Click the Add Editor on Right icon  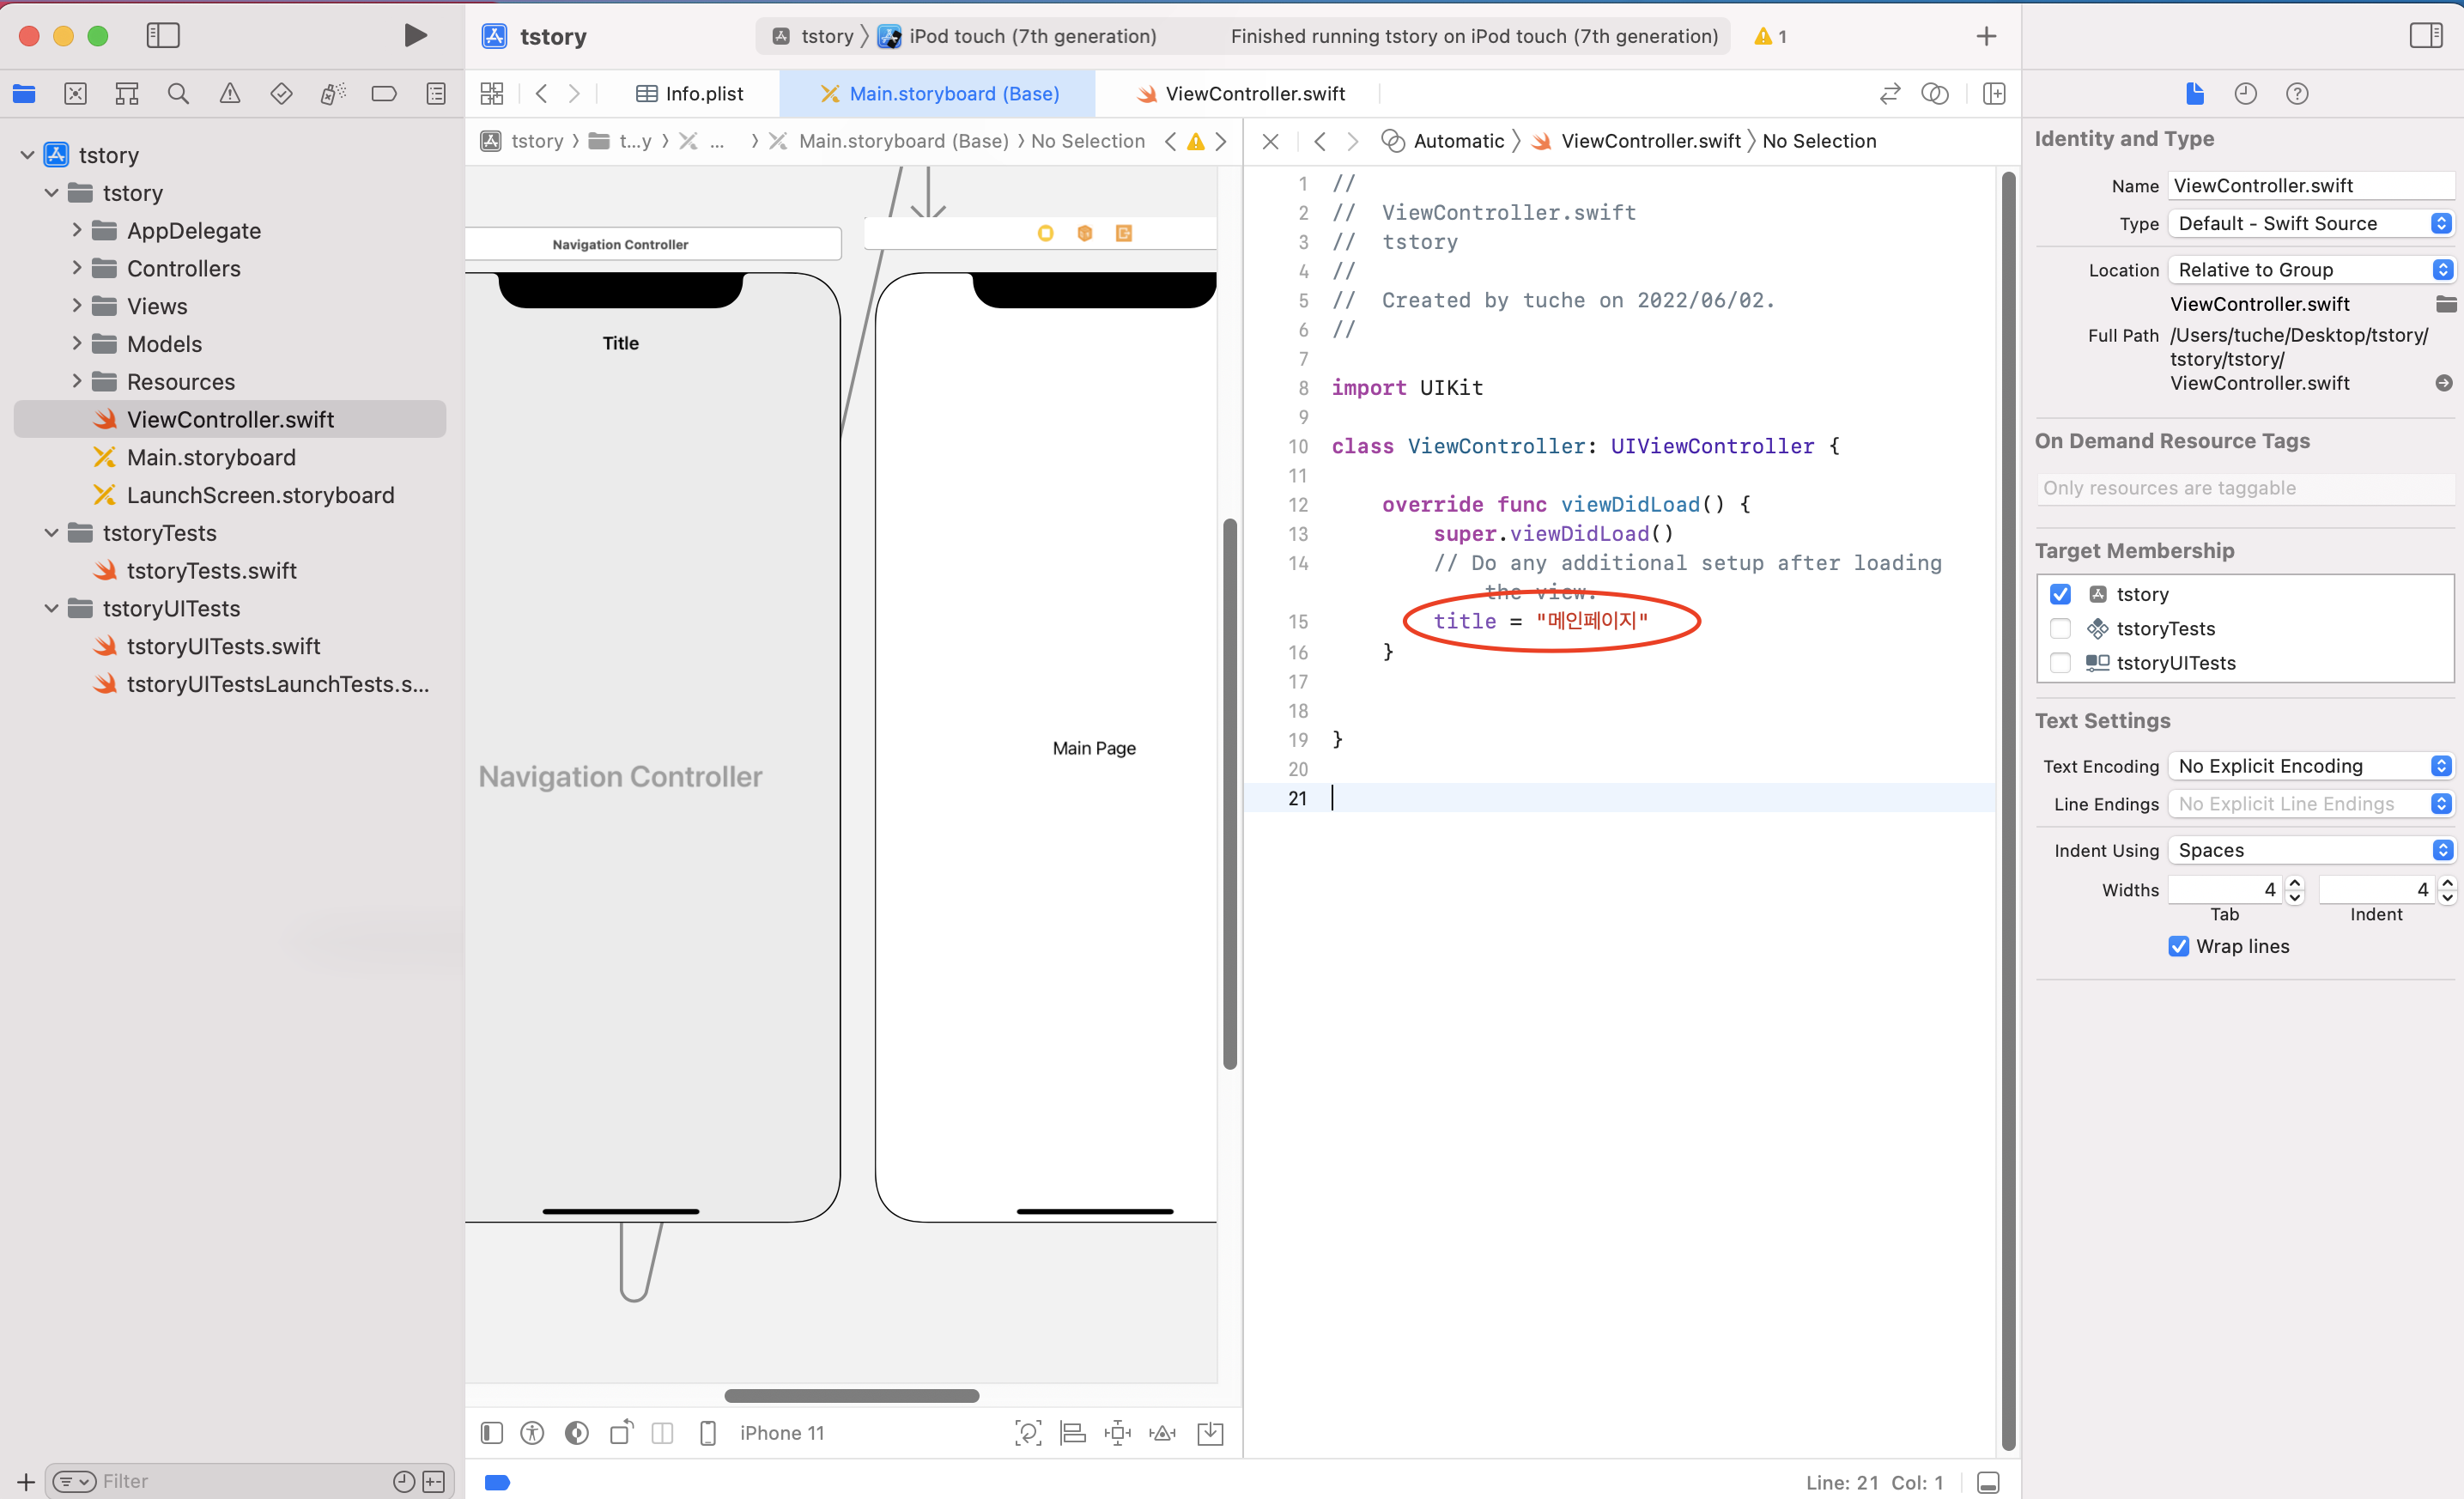coord(1994,94)
